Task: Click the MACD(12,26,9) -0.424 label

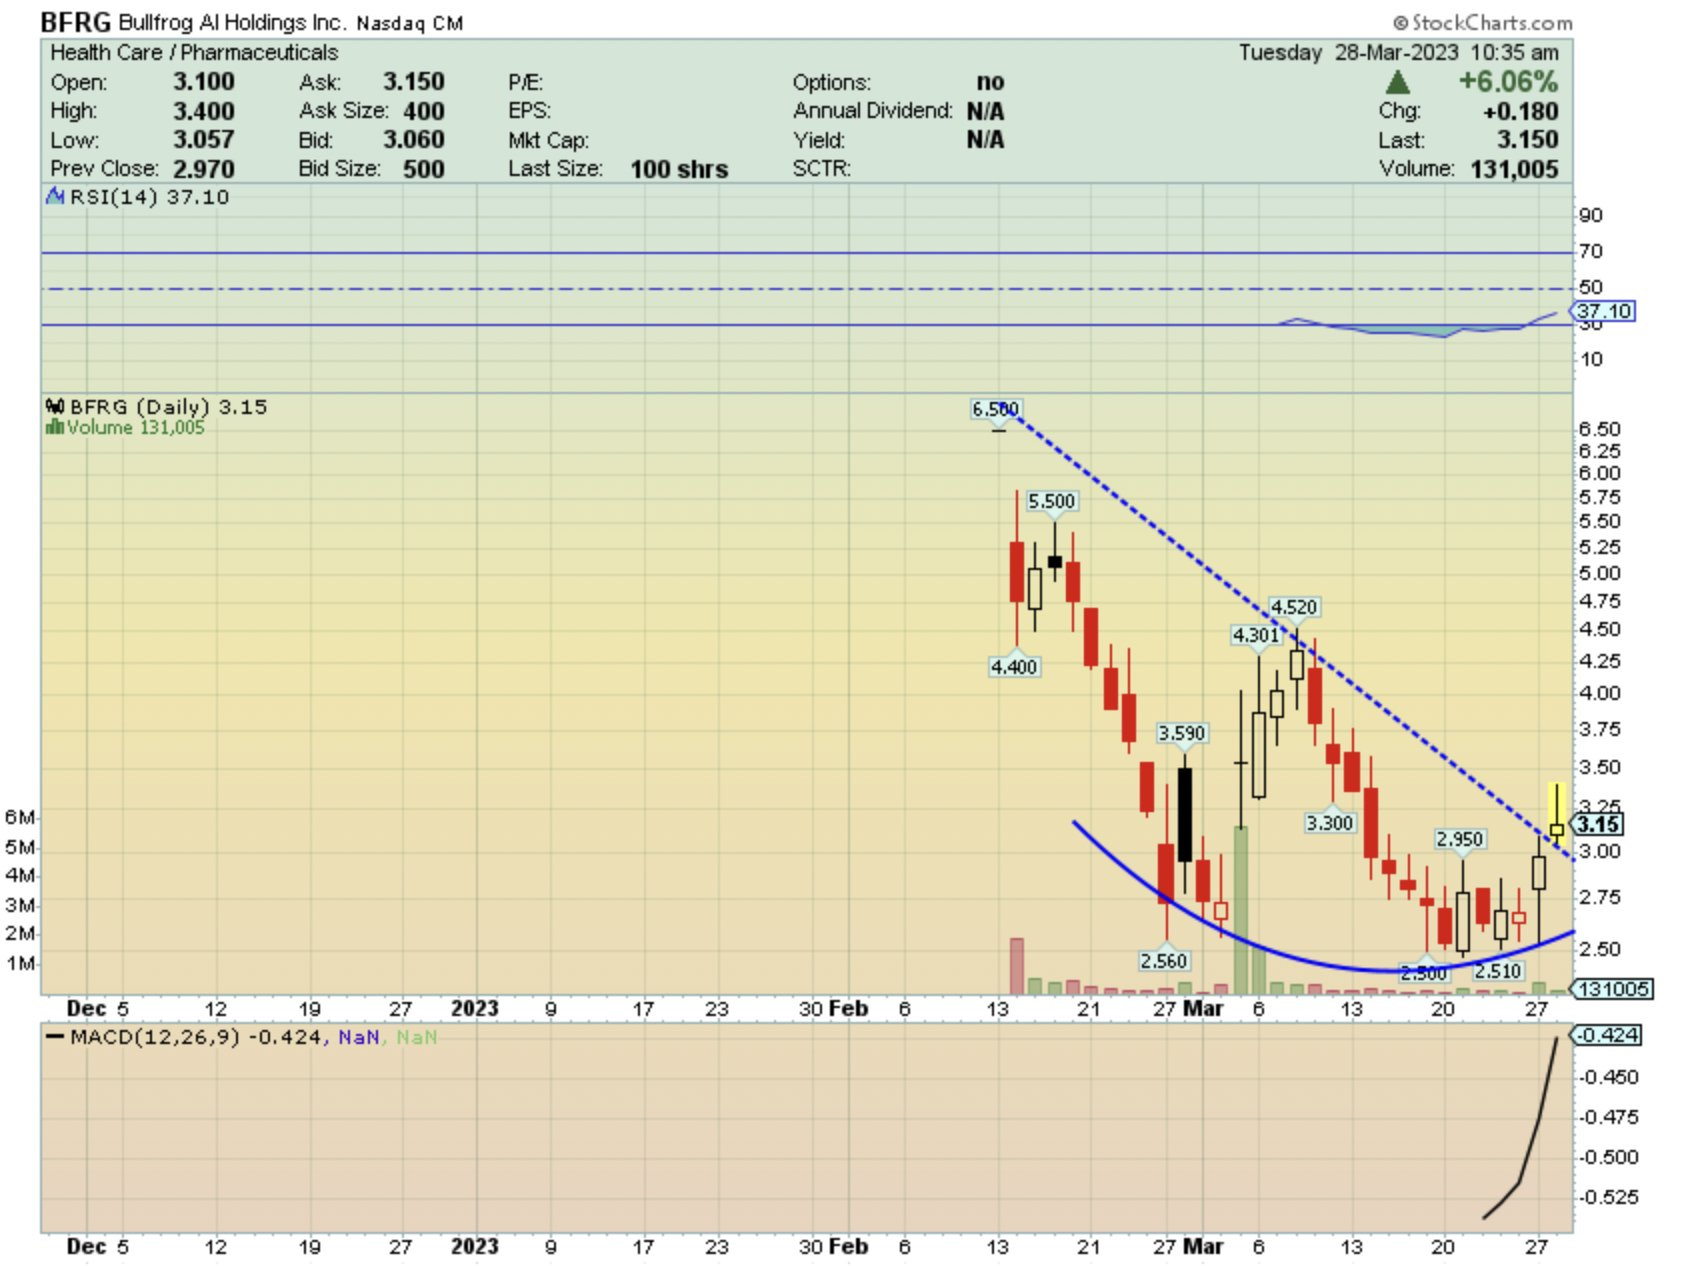Action: pyautogui.click(x=196, y=1037)
